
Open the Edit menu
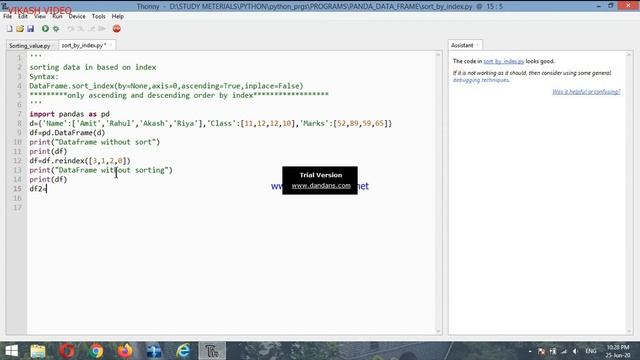23,16
